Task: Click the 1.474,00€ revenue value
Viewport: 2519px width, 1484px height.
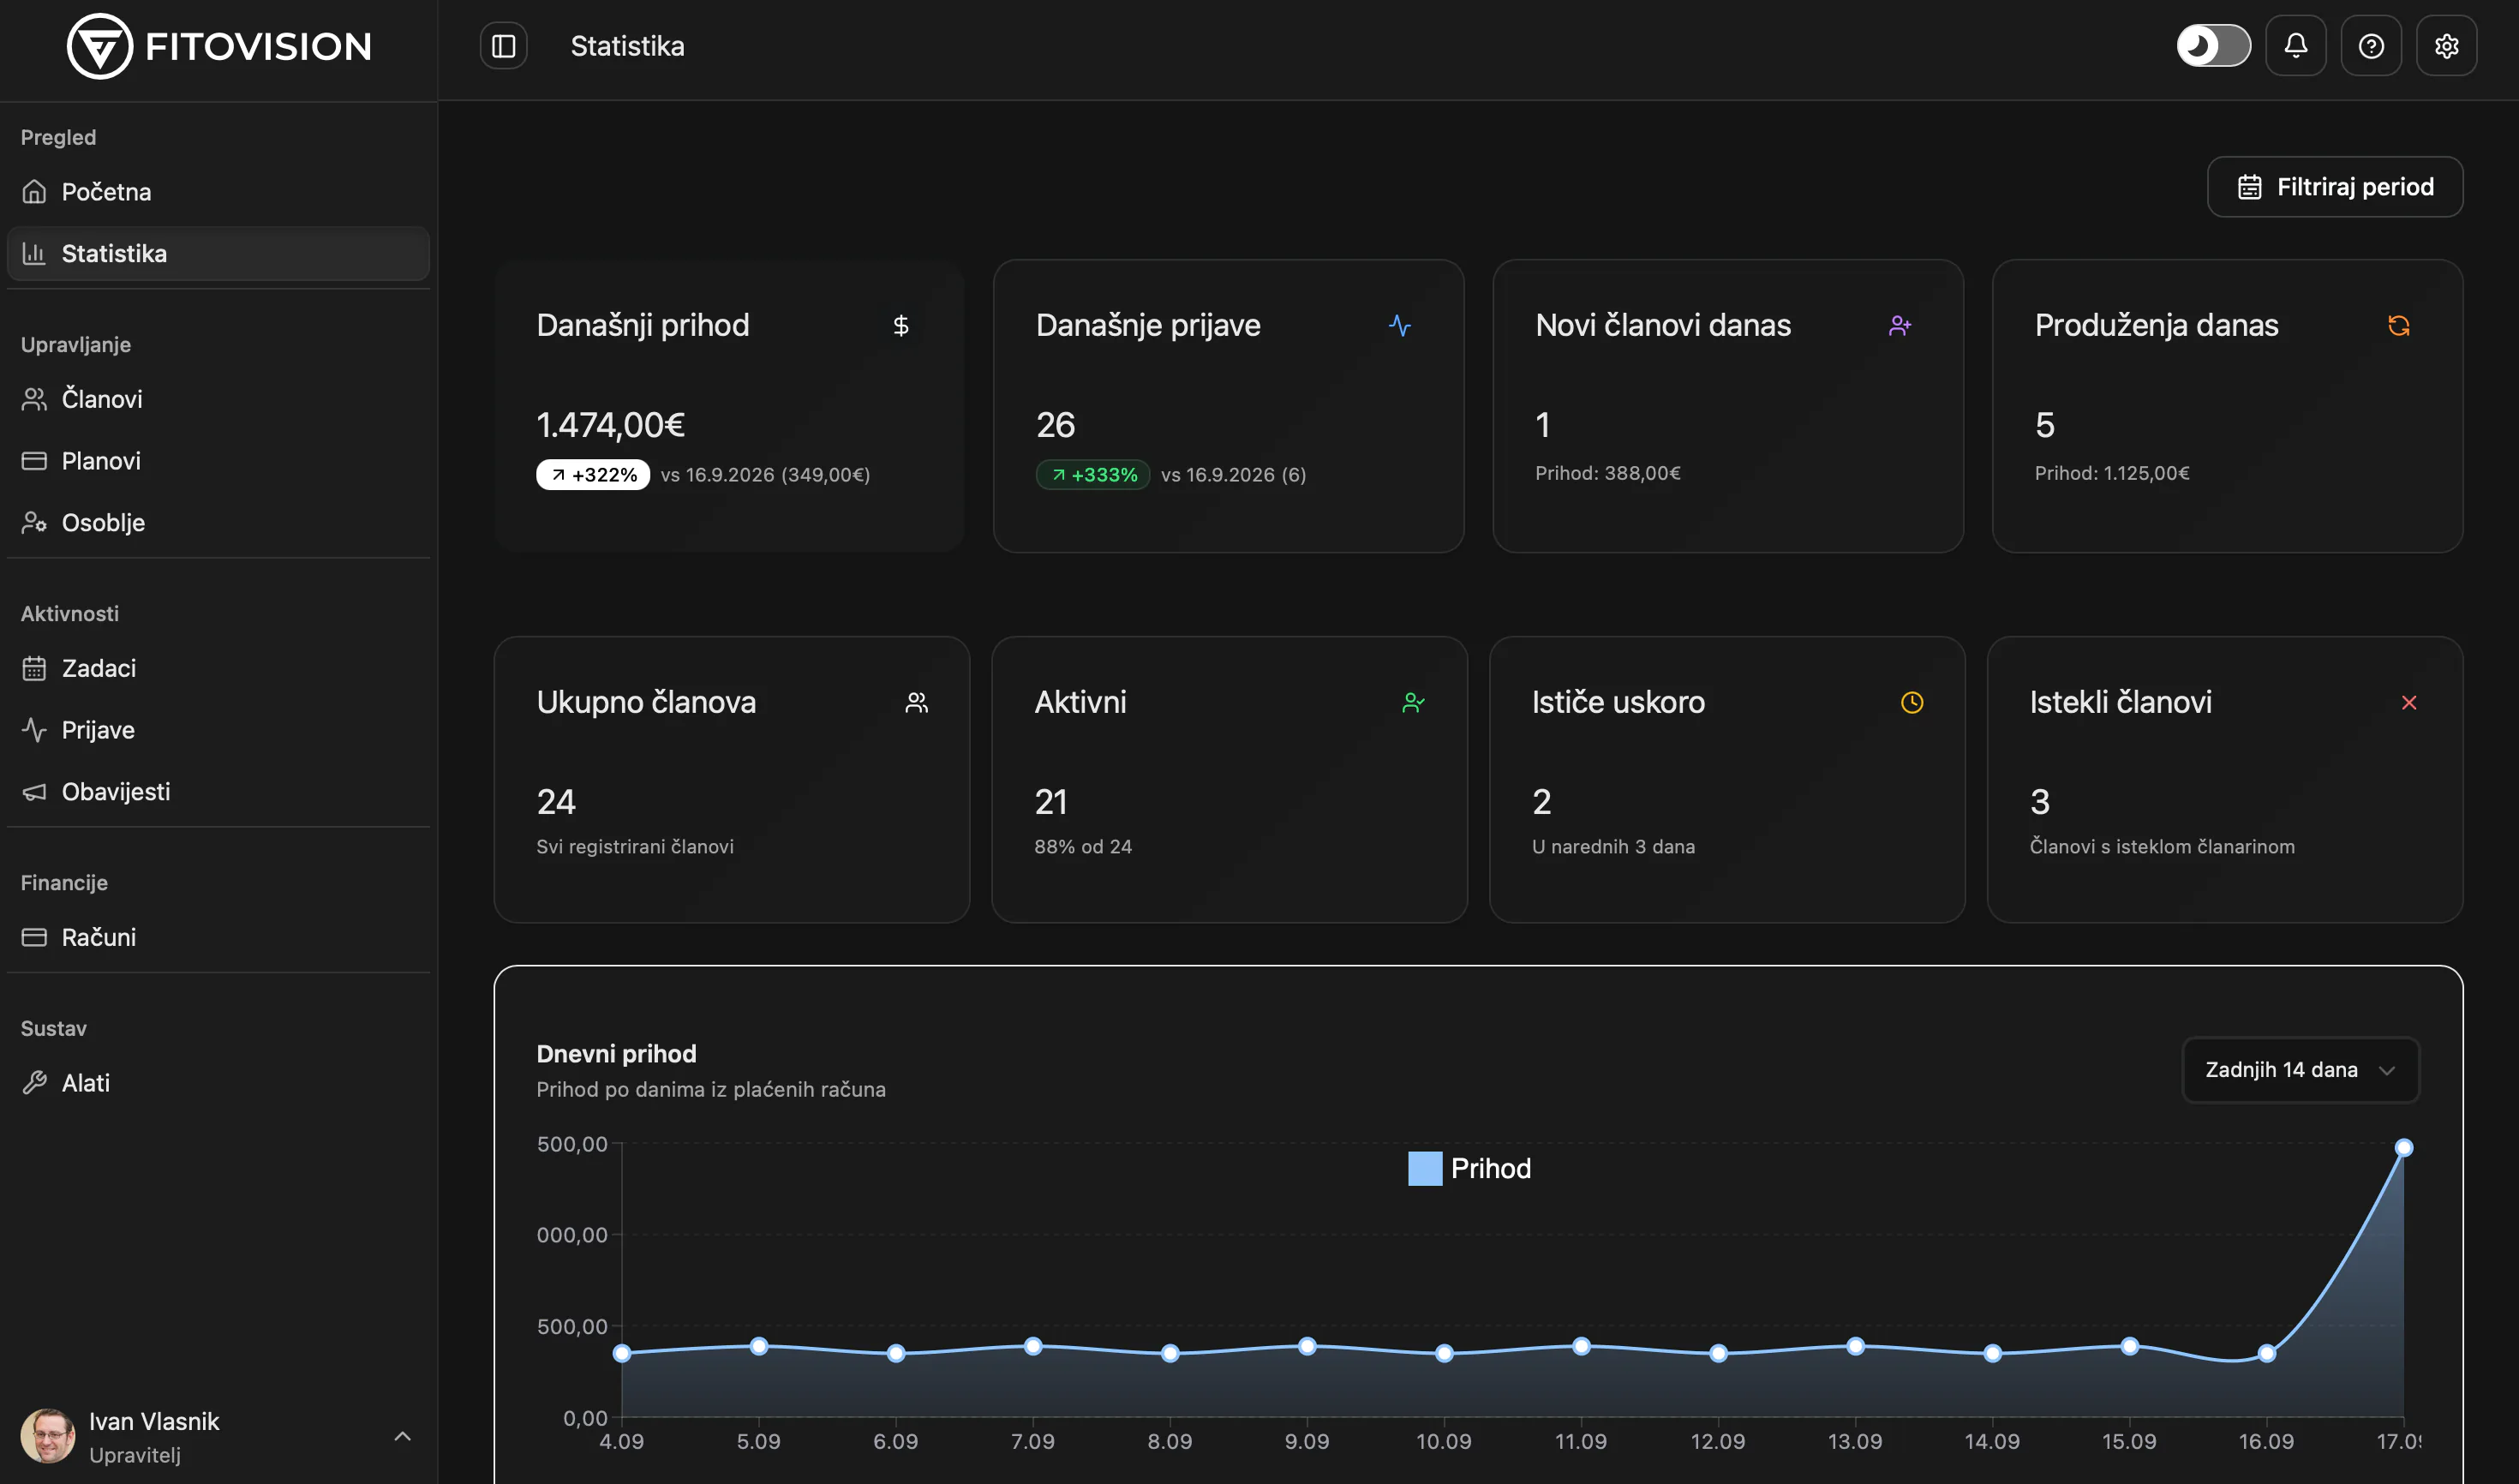Action: point(611,425)
